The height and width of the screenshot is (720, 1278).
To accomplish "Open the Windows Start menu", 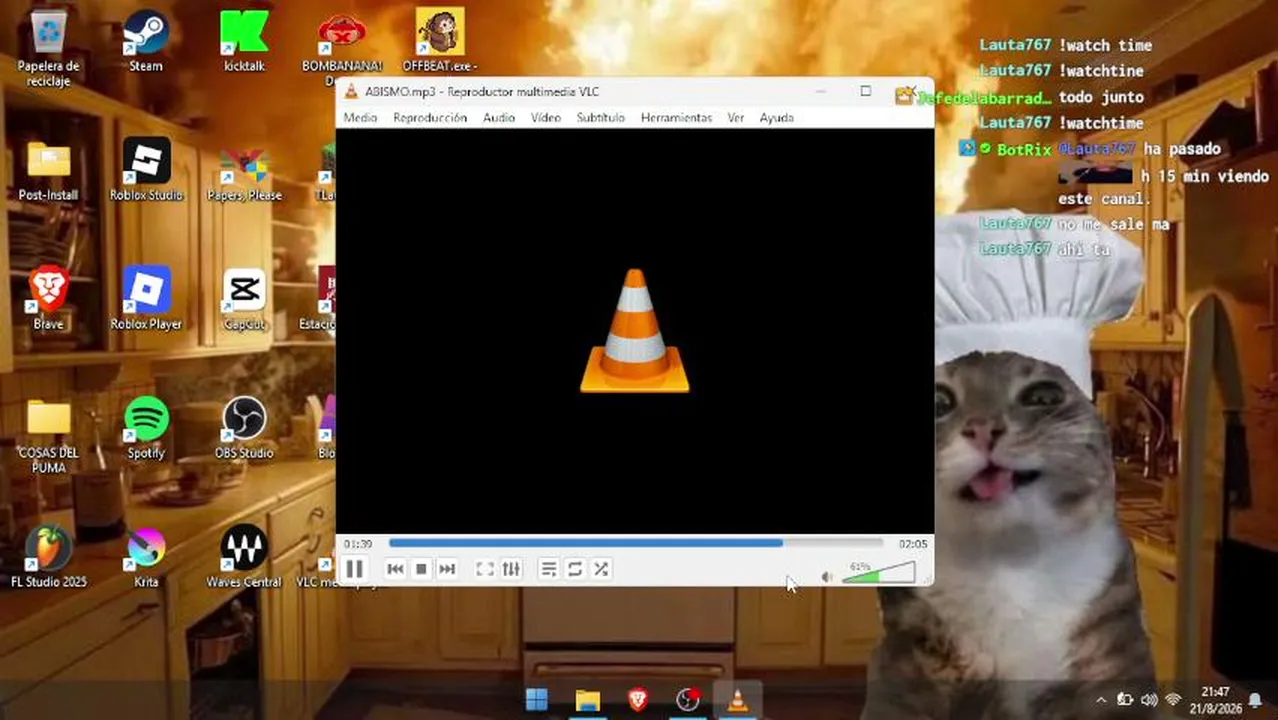I will tap(537, 699).
